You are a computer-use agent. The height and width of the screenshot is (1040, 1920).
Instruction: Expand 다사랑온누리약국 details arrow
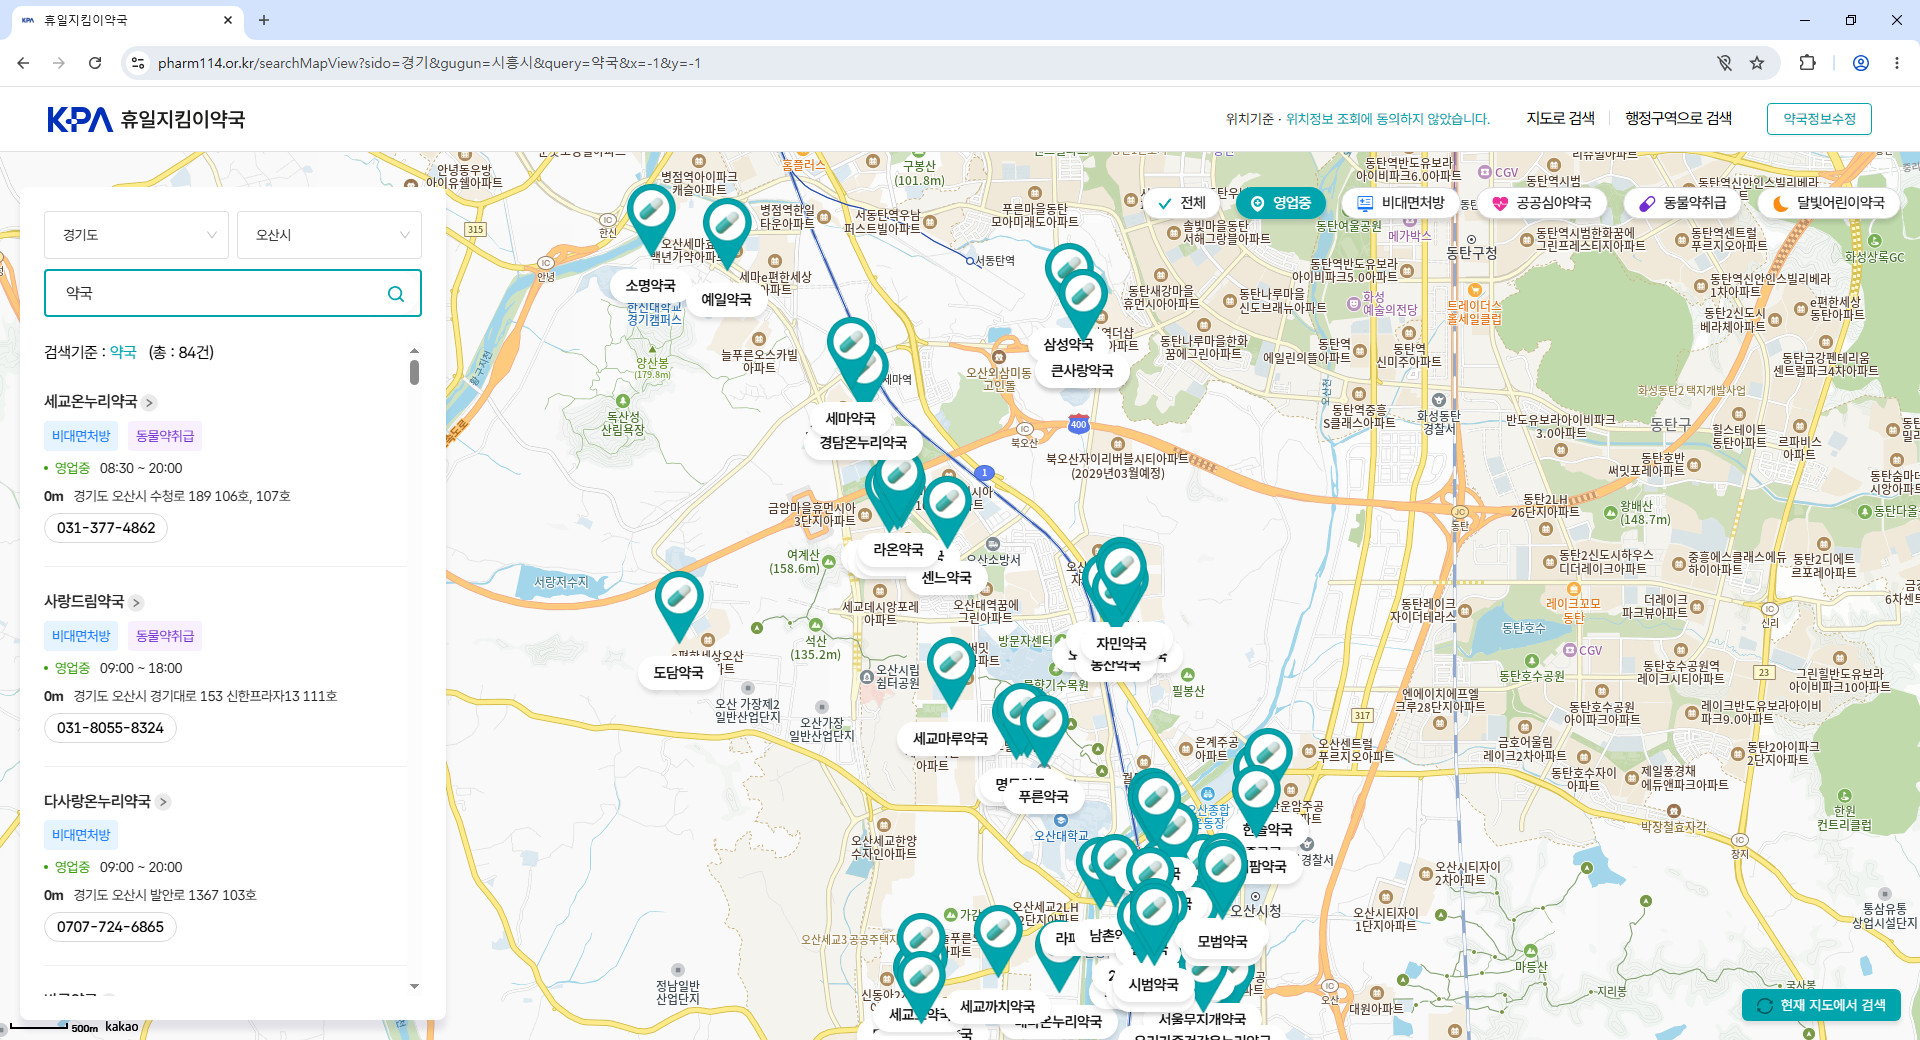tap(163, 802)
